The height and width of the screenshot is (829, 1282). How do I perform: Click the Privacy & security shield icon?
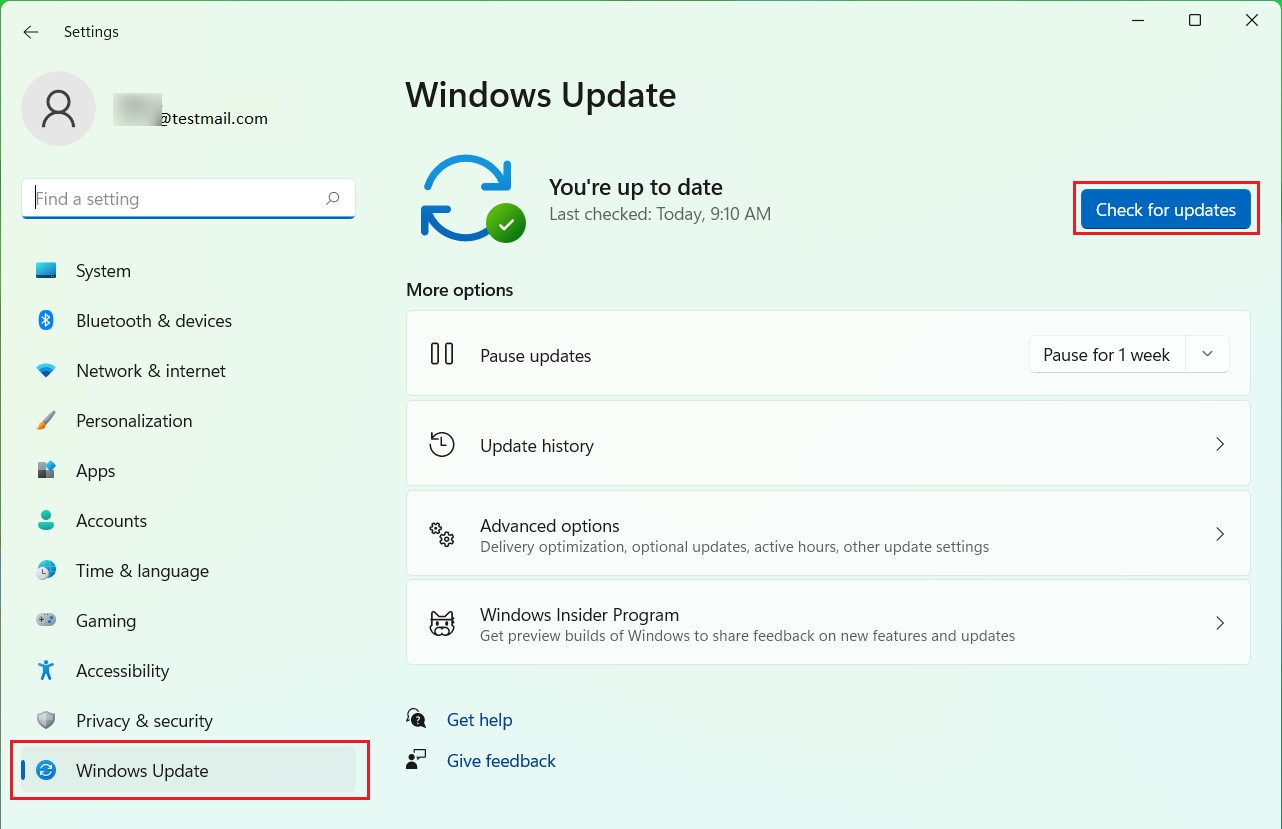46,720
